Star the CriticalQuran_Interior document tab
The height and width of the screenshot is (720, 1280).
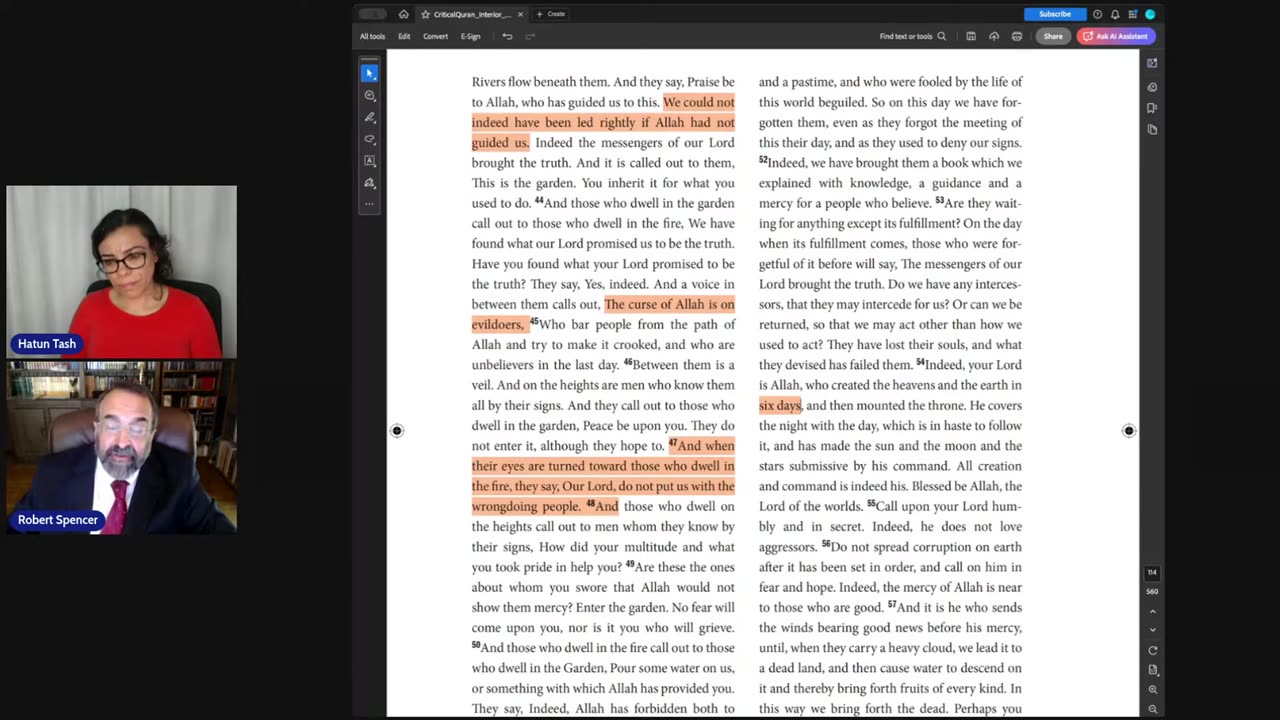pyautogui.click(x=425, y=14)
